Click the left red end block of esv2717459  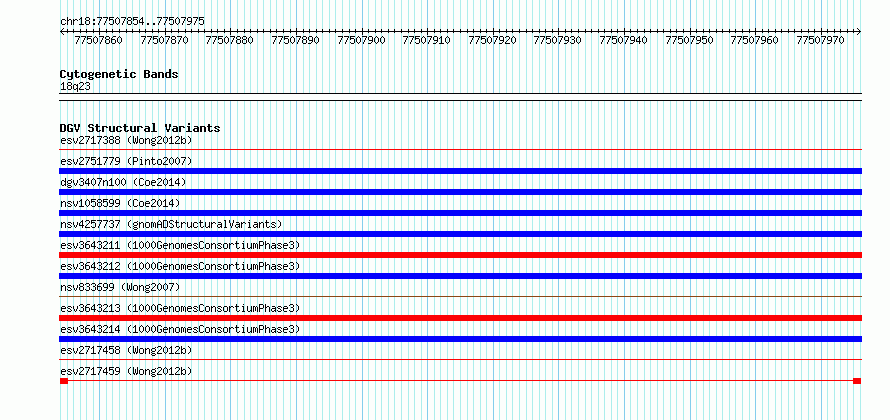tap(64, 381)
